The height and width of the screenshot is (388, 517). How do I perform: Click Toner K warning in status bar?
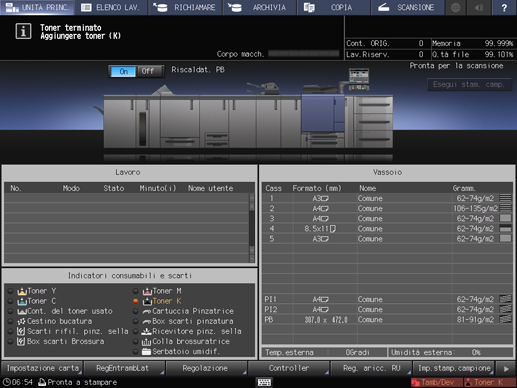(490, 382)
